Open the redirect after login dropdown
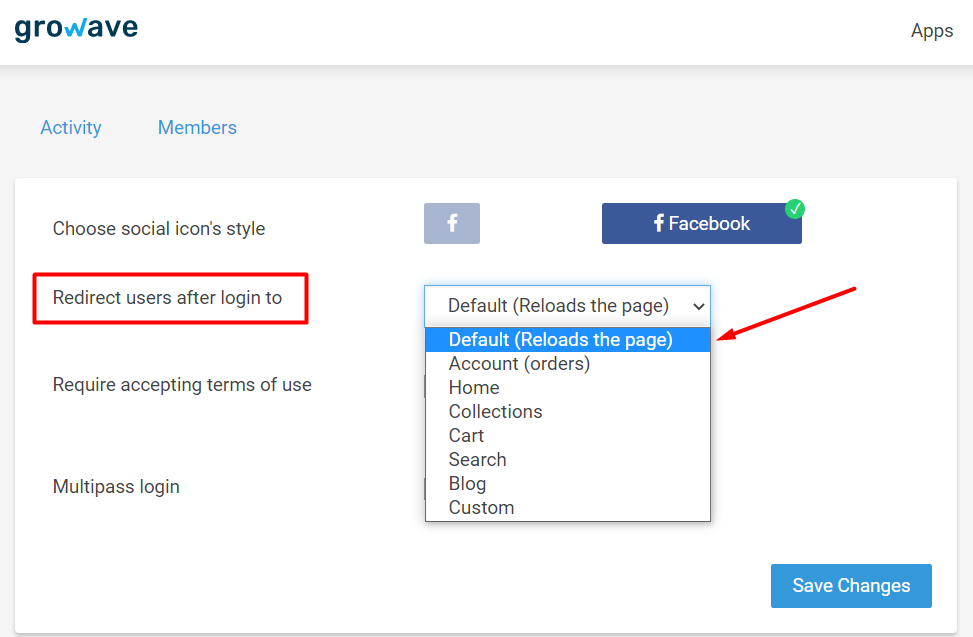The height and width of the screenshot is (637, 973). coord(567,306)
